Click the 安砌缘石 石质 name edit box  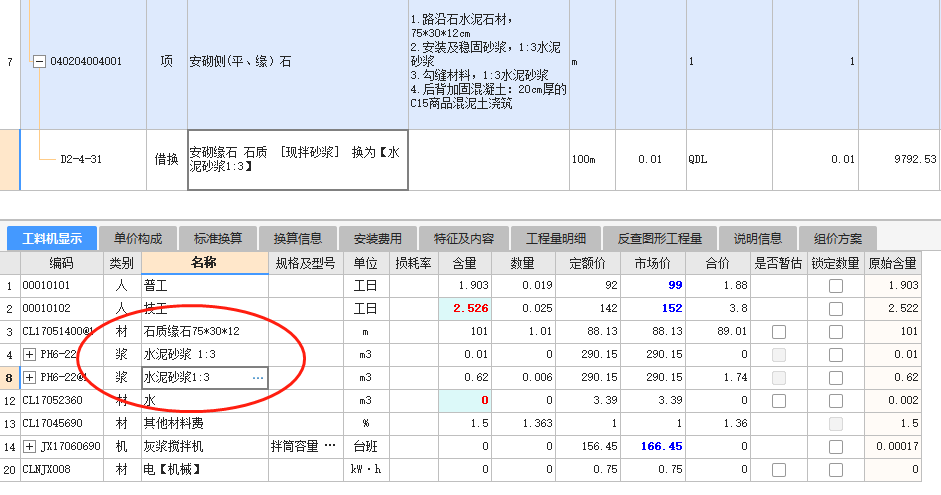pyautogui.click(x=298, y=160)
